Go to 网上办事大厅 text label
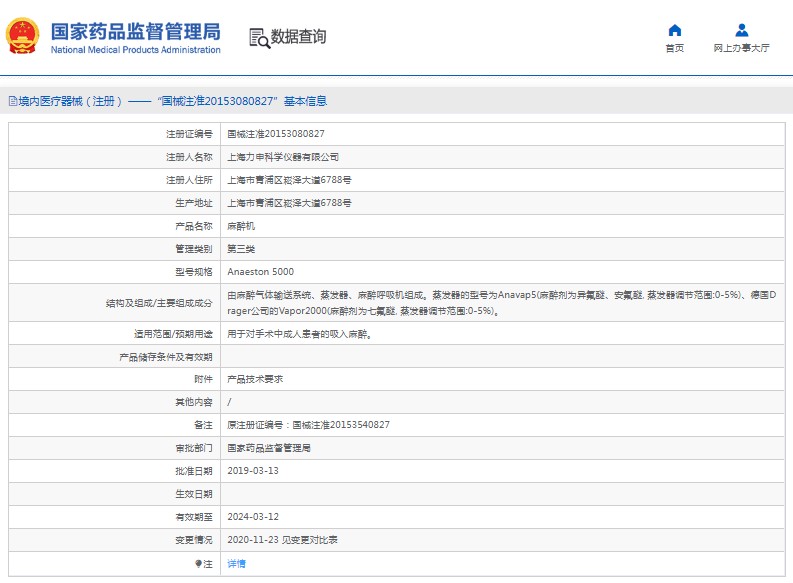The image size is (793, 583). click(741, 48)
